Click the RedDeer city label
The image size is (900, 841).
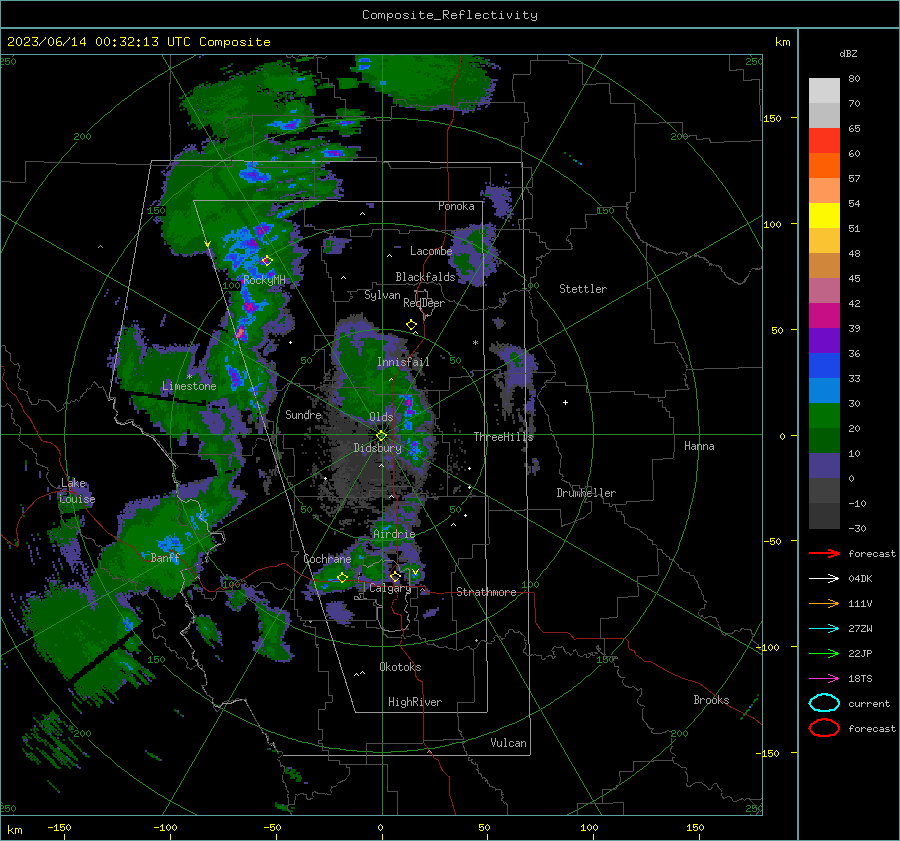[x=424, y=303]
